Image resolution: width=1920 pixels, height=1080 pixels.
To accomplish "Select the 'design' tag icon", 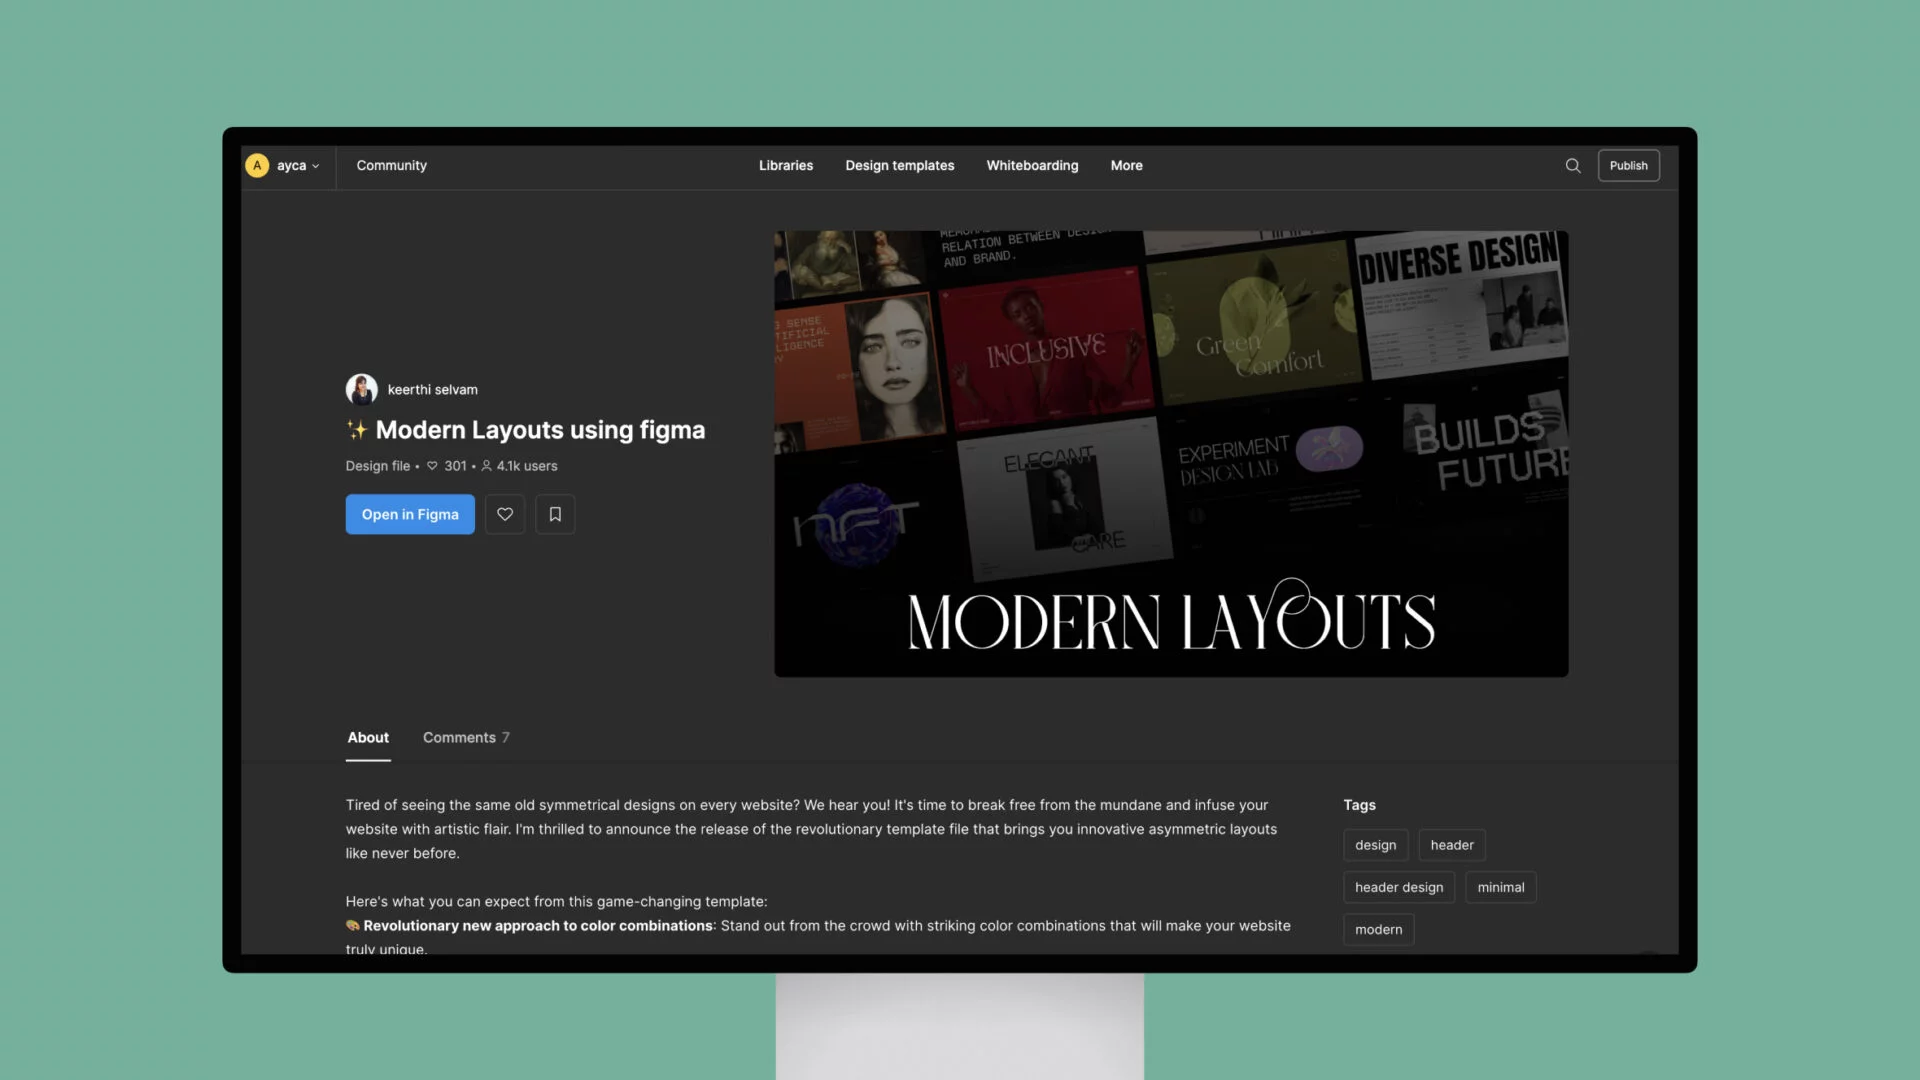I will pos(1375,844).
